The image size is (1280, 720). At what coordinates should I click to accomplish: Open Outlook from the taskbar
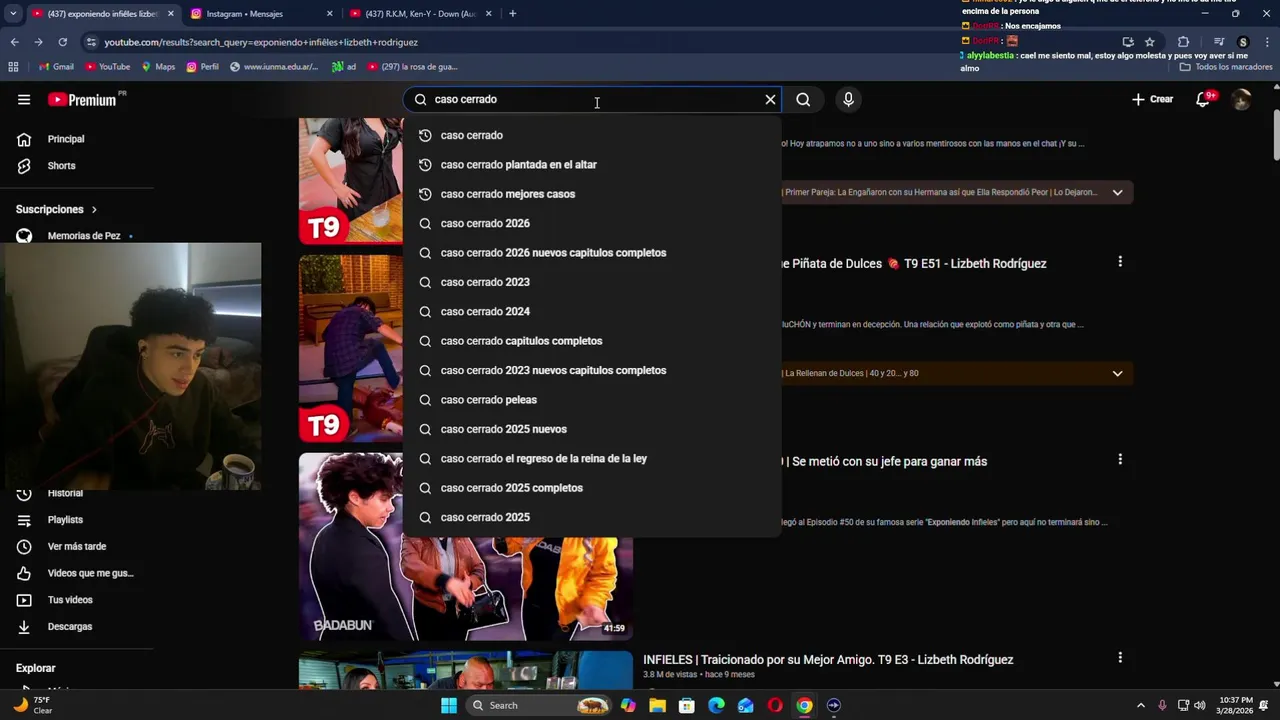coord(746,705)
